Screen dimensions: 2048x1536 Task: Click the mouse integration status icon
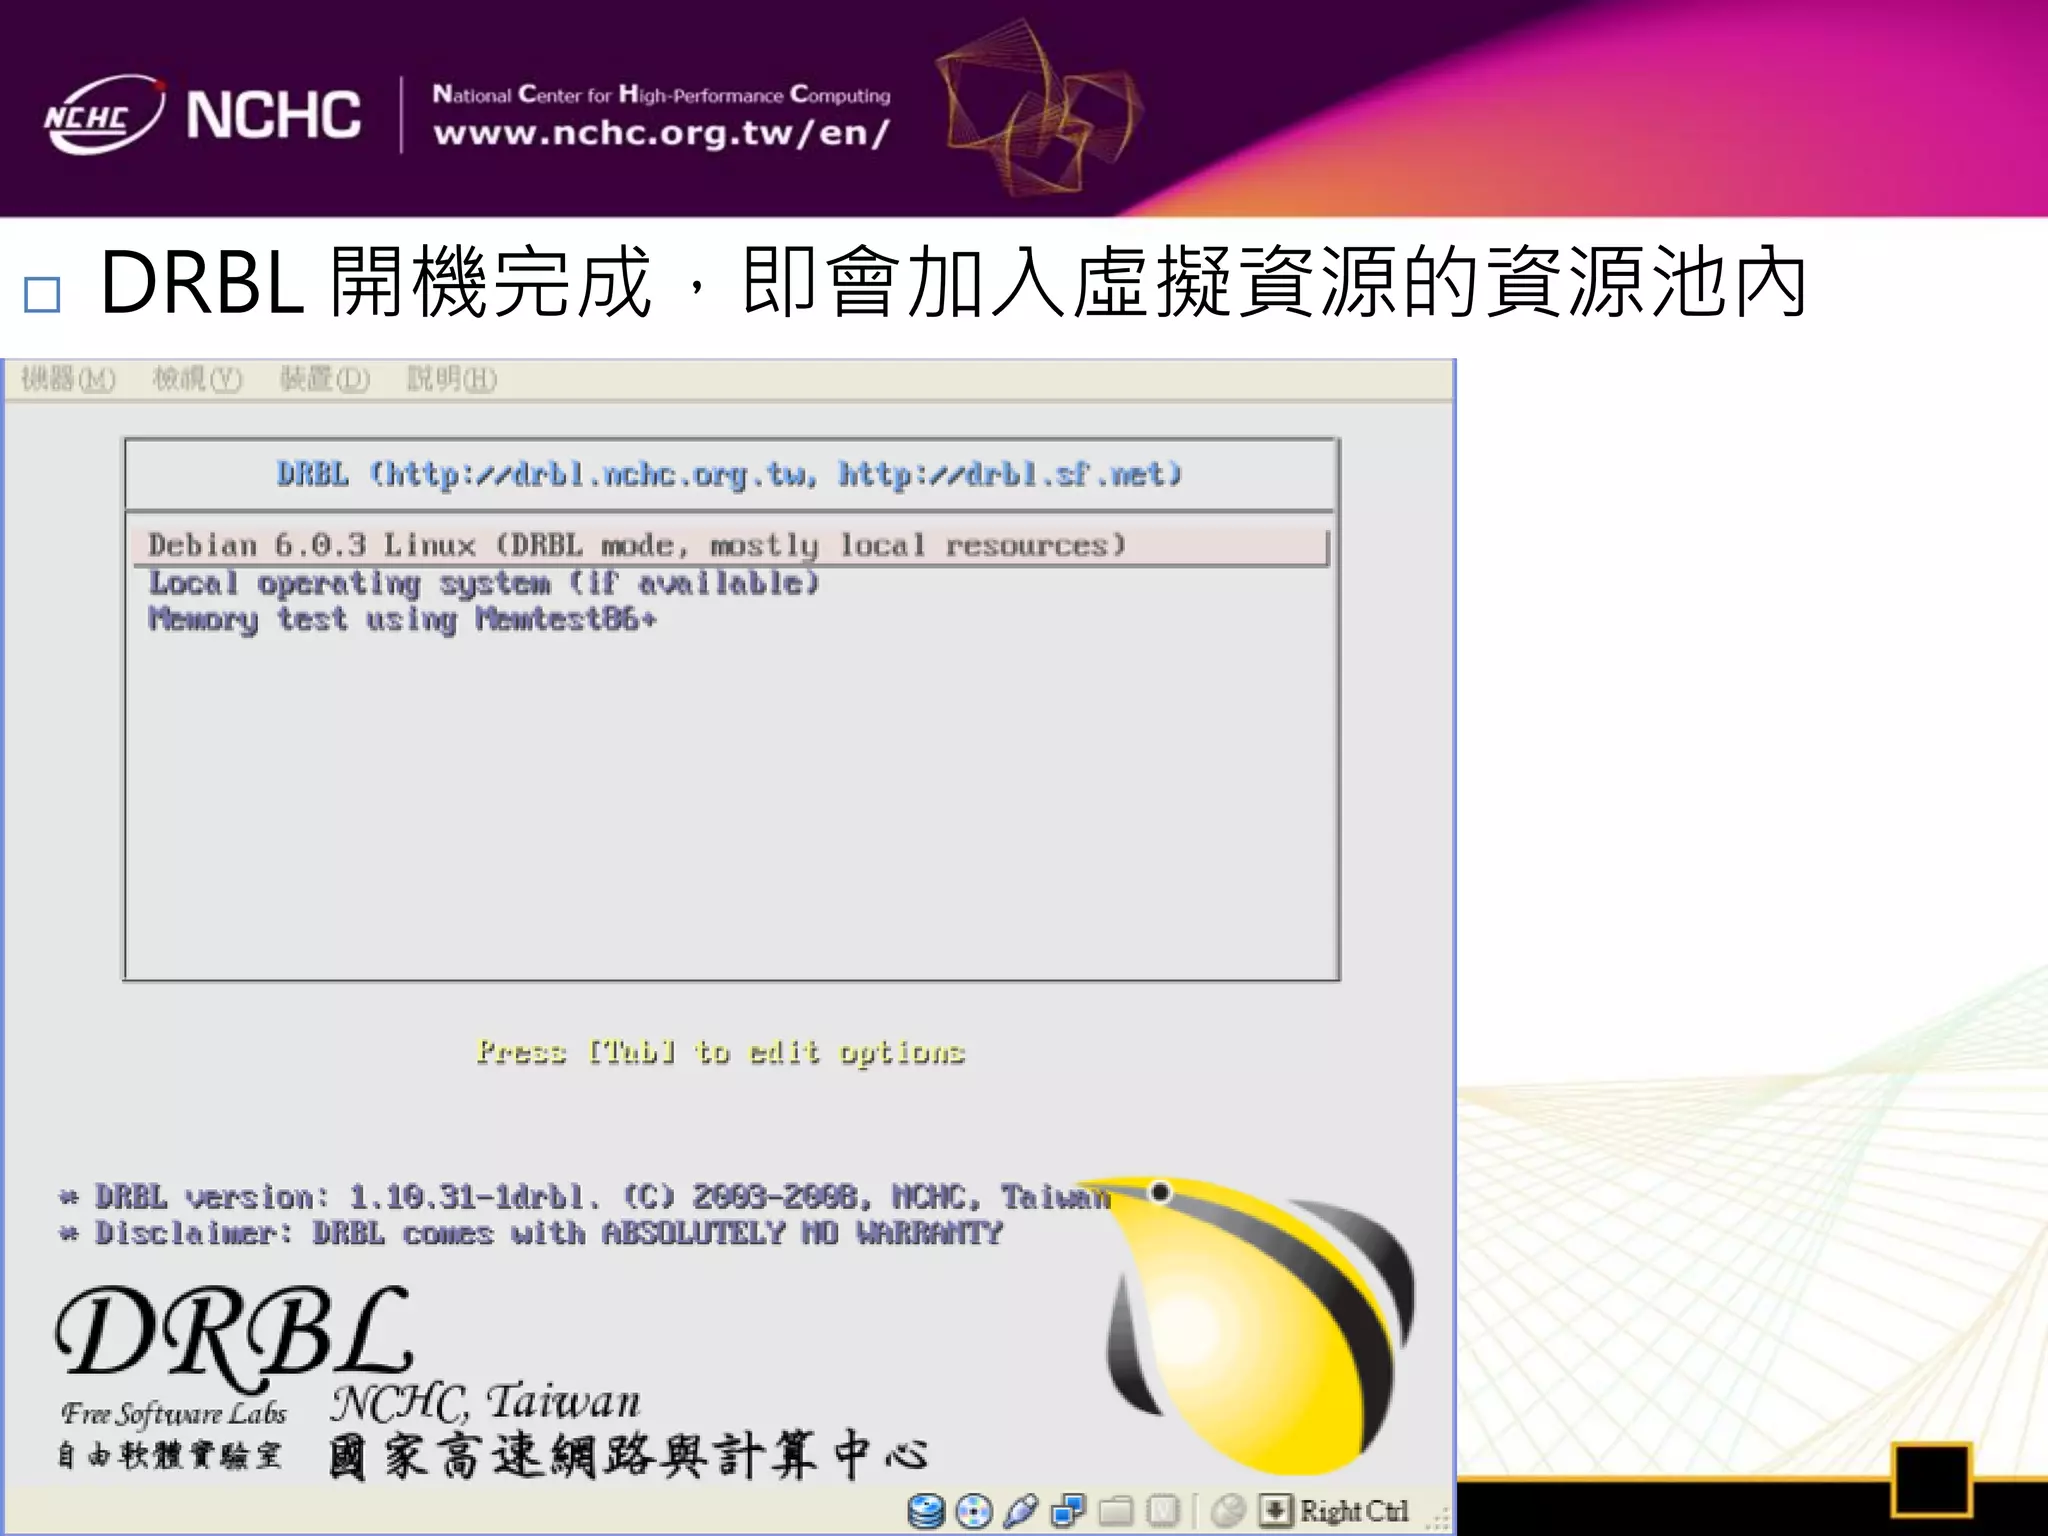[1228, 1510]
